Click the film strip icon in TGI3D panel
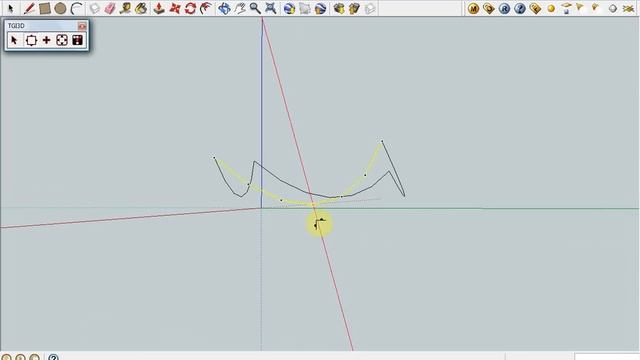The image size is (640, 360). point(78,40)
